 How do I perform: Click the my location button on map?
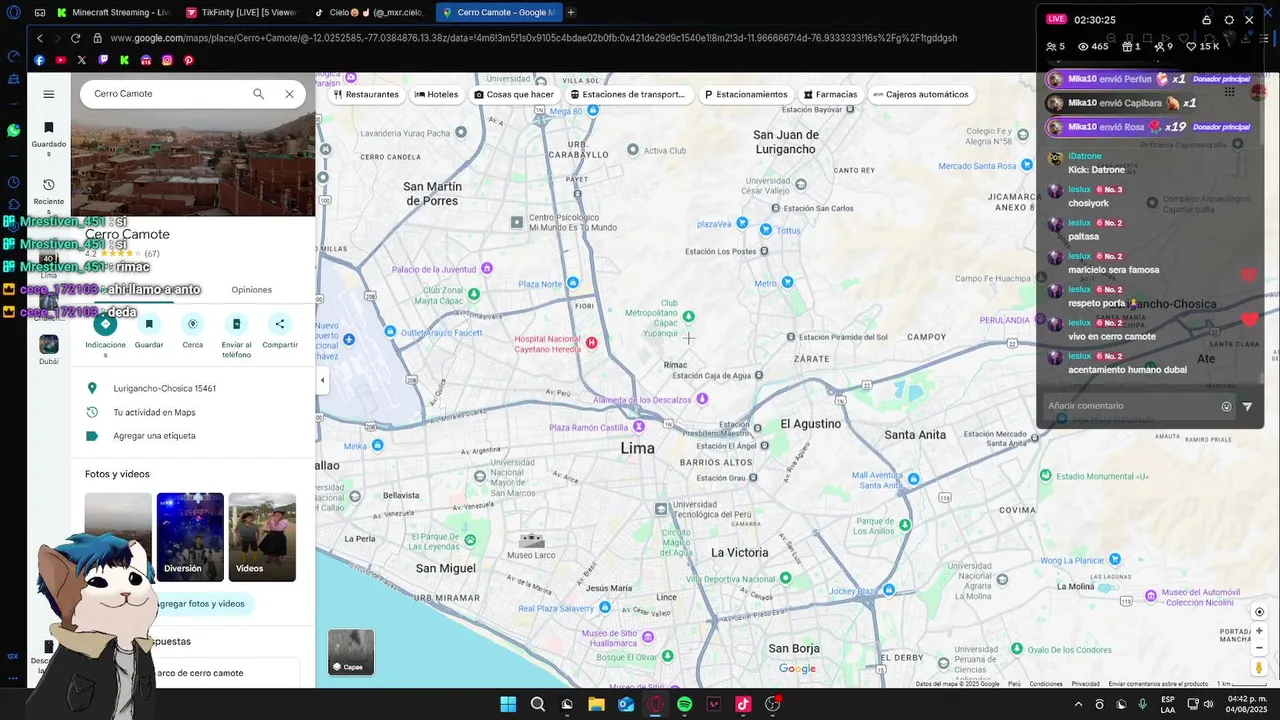(1259, 612)
